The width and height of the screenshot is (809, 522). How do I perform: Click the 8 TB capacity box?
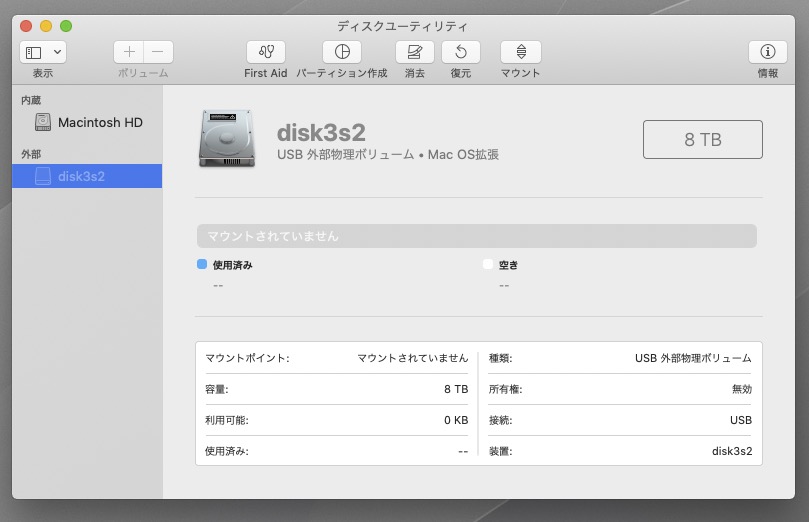[703, 139]
